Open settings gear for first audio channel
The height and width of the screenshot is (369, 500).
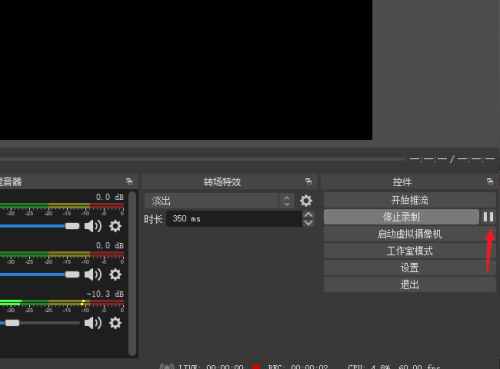tap(115, 226)
